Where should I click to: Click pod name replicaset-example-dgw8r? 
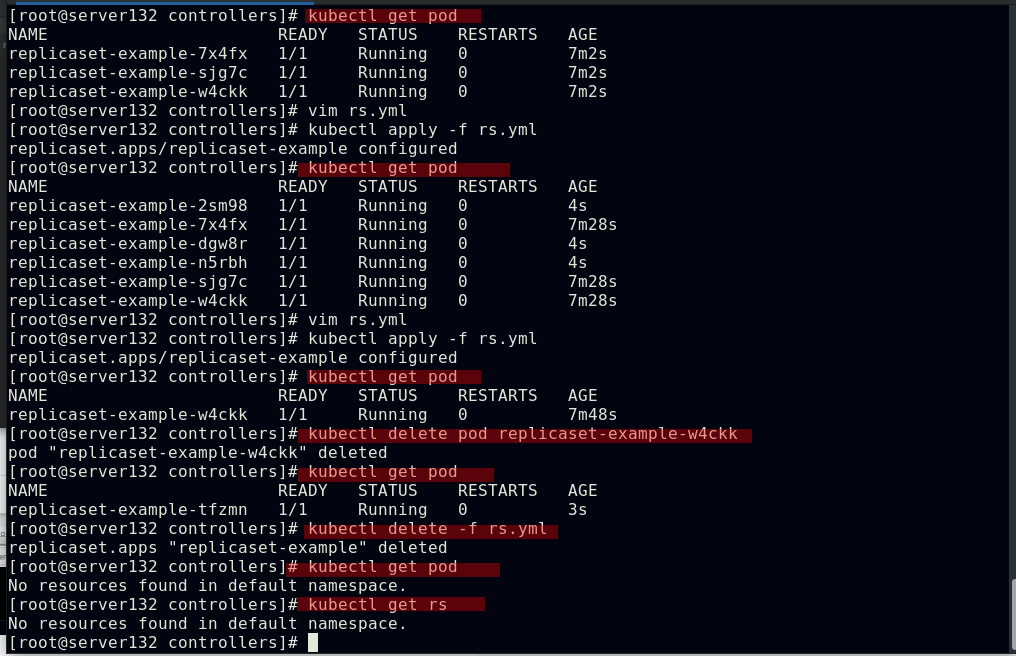(x=127, y=243)
